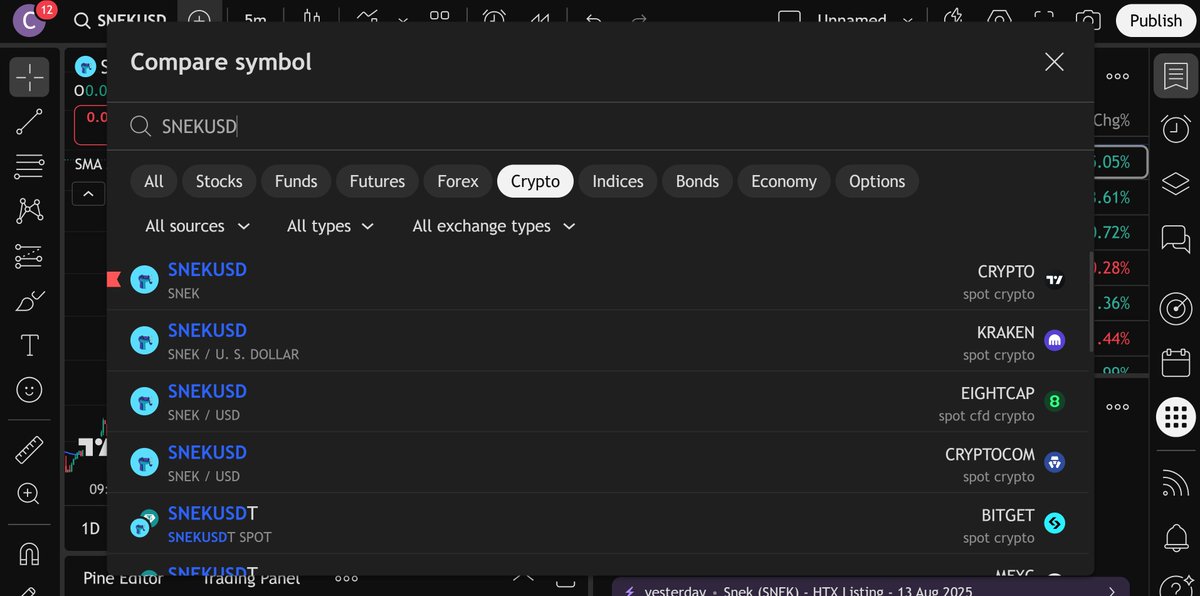Select the Indices filter tab
This screenshot has width=1200, height=596.
pyautogui.click(x=618, y=181)
